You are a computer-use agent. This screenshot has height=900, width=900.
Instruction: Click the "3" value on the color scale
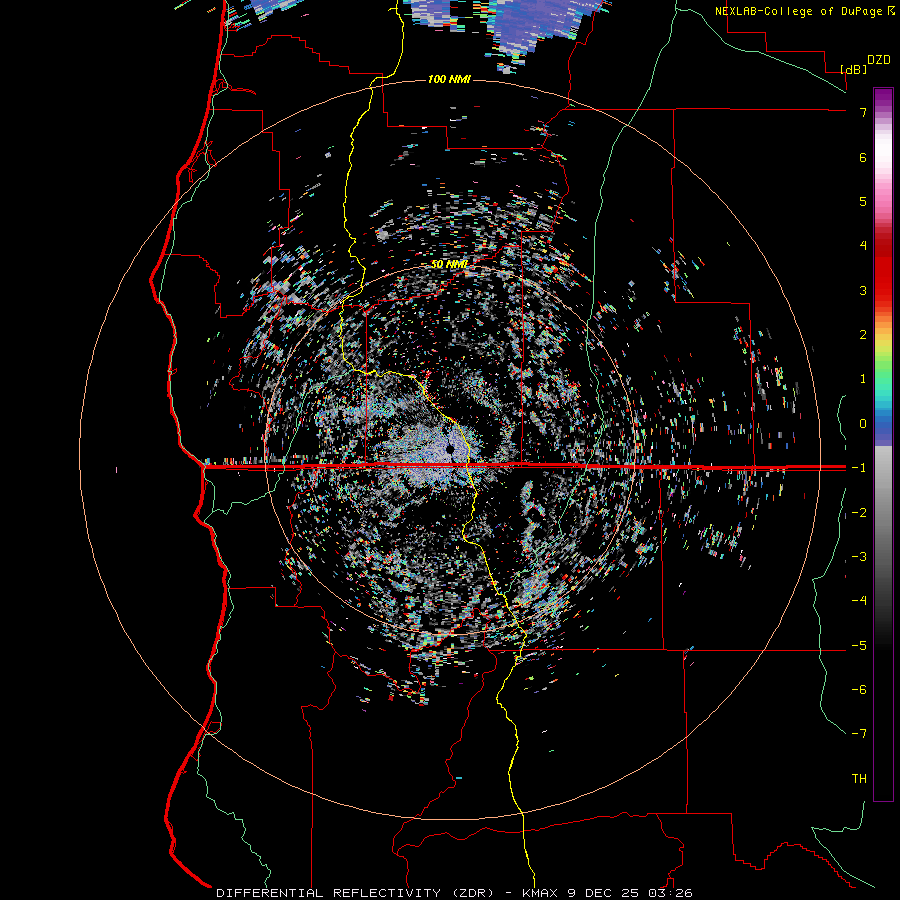pos(863,290)
